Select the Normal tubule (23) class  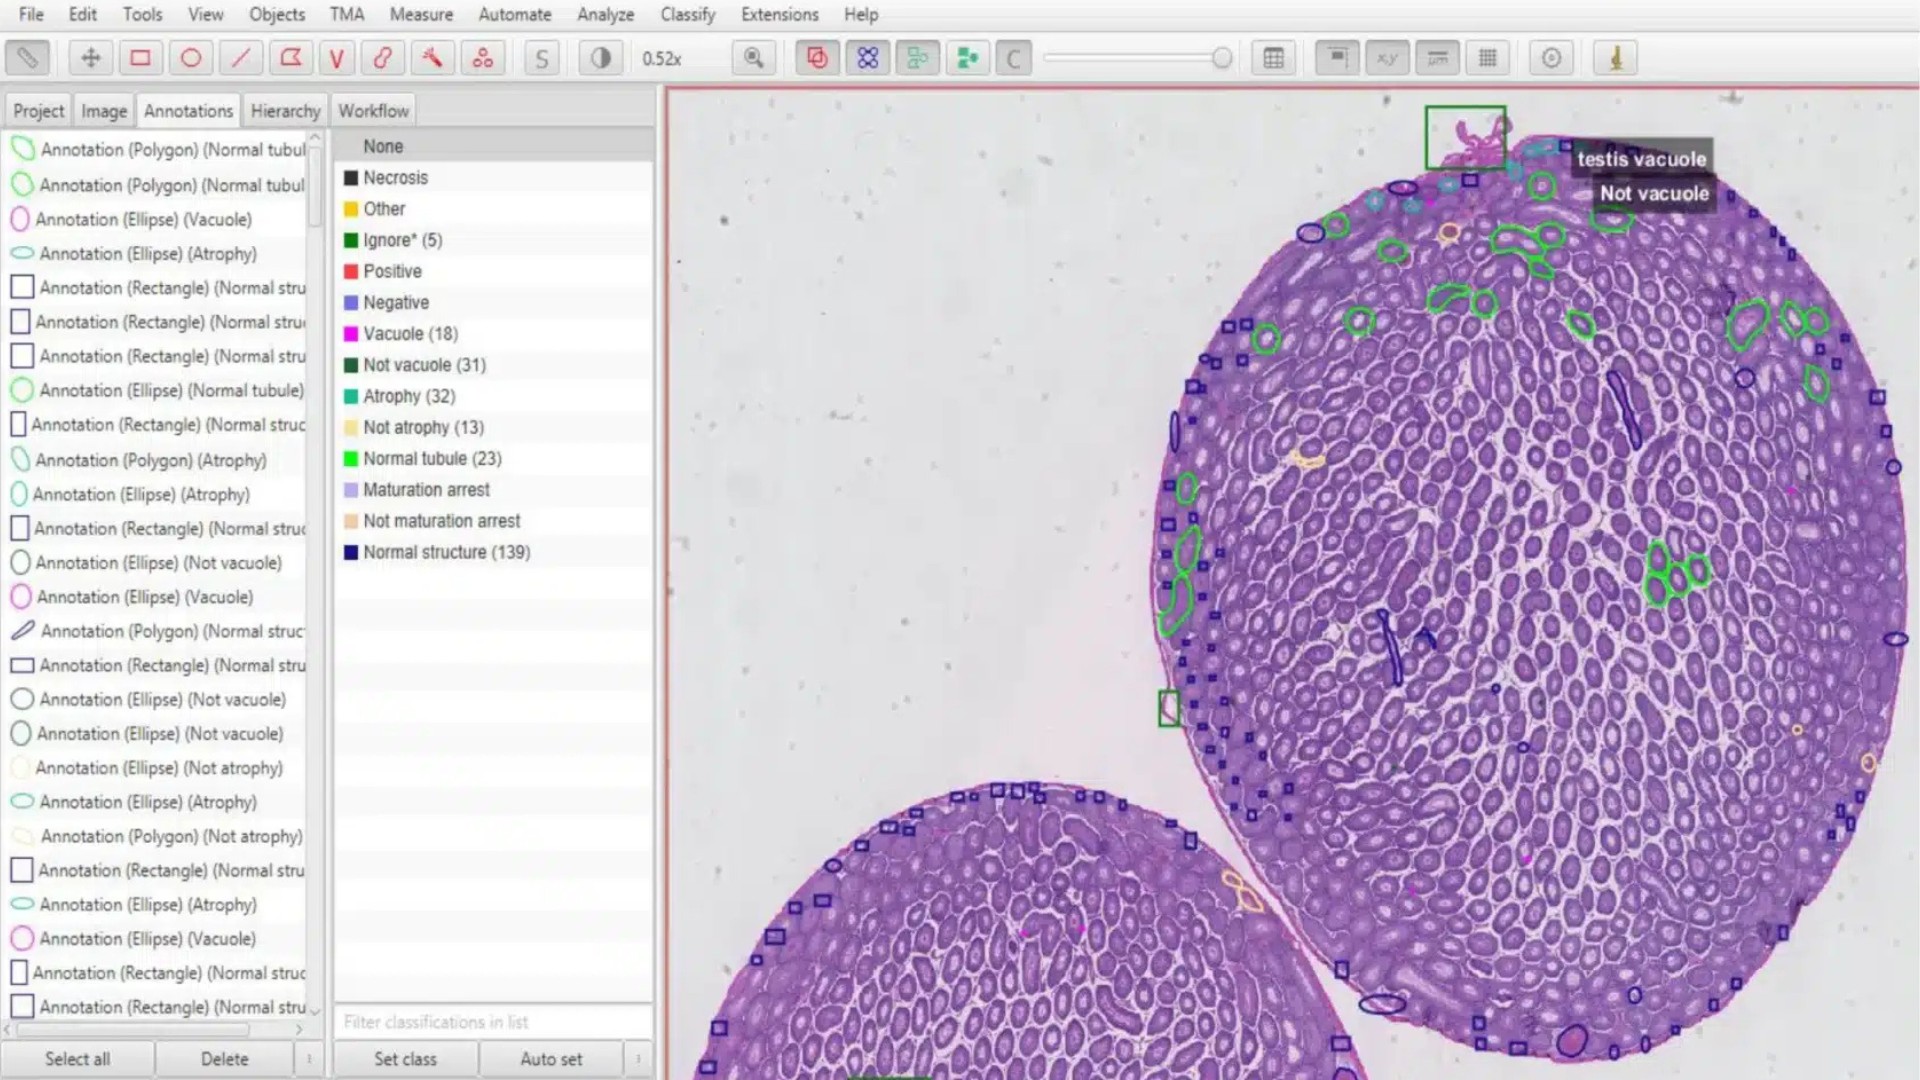(x=493, y=458)
